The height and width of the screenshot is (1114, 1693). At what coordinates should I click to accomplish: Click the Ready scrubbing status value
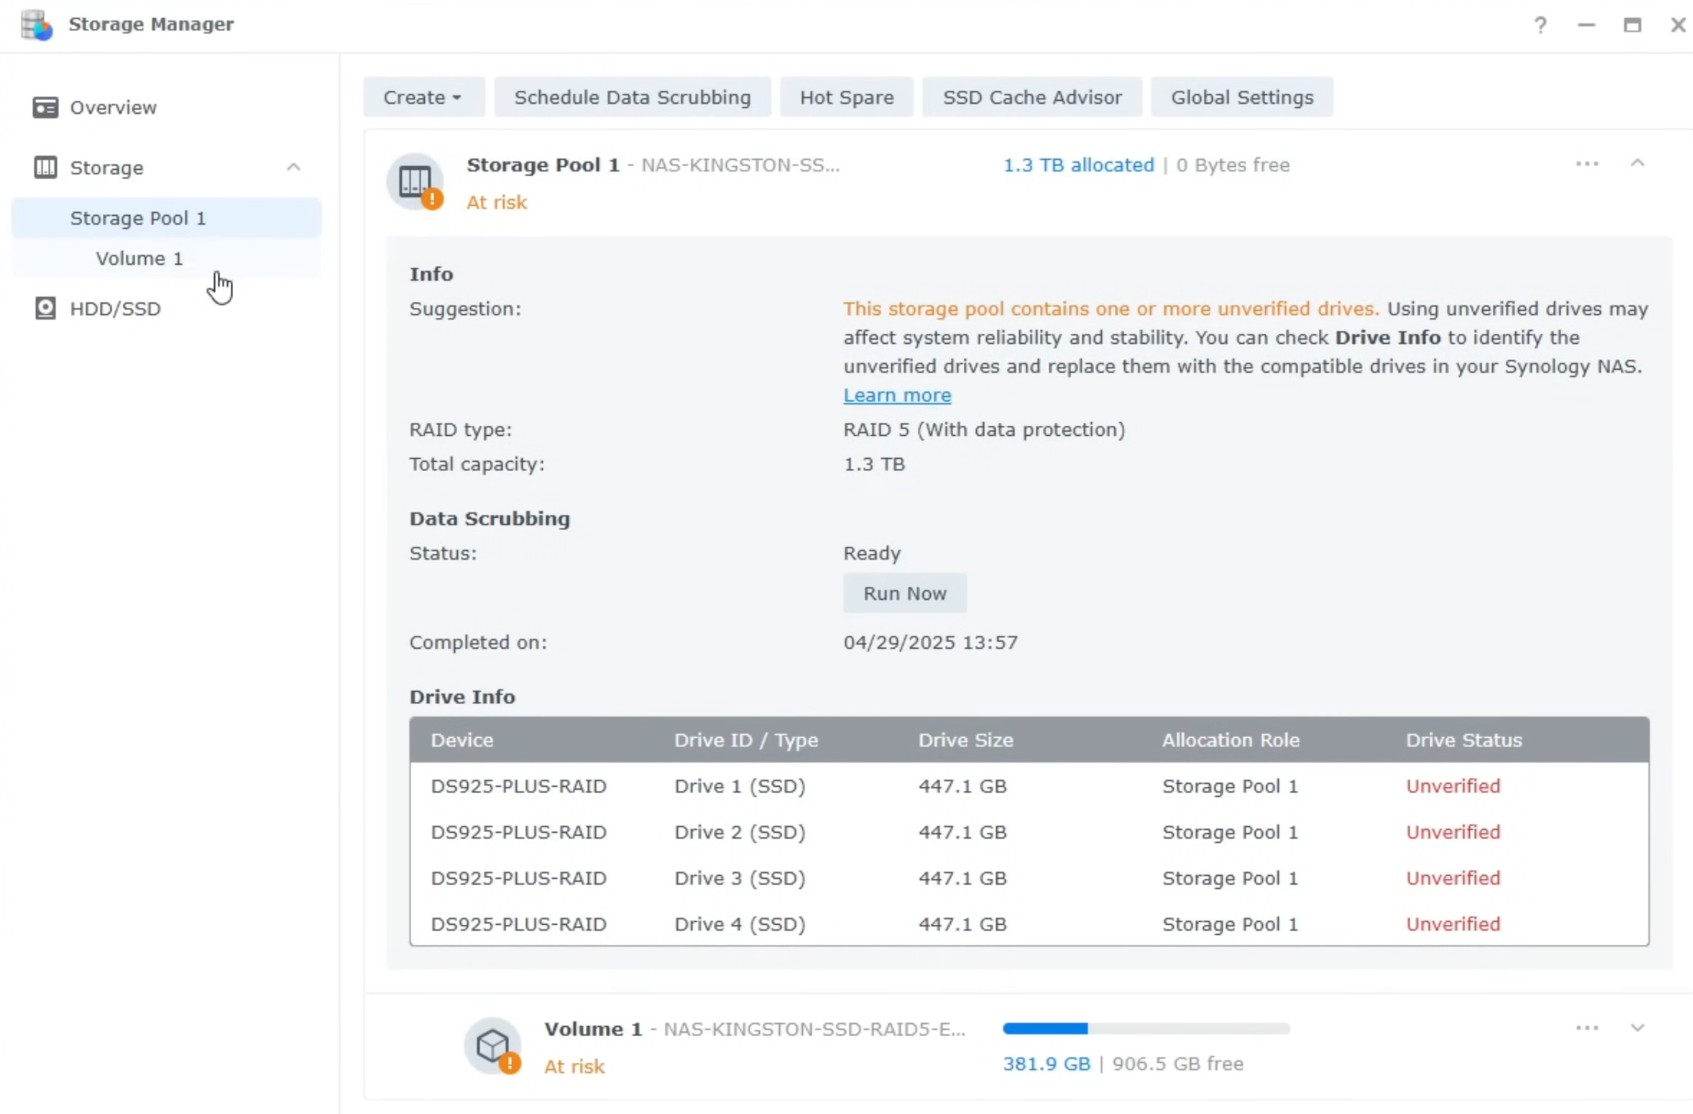click(872, 553)
